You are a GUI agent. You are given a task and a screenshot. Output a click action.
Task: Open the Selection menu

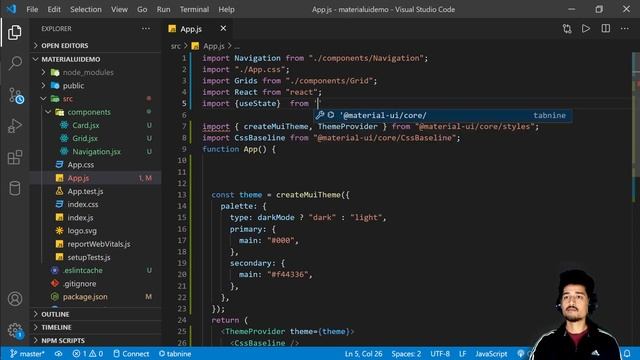86,9
